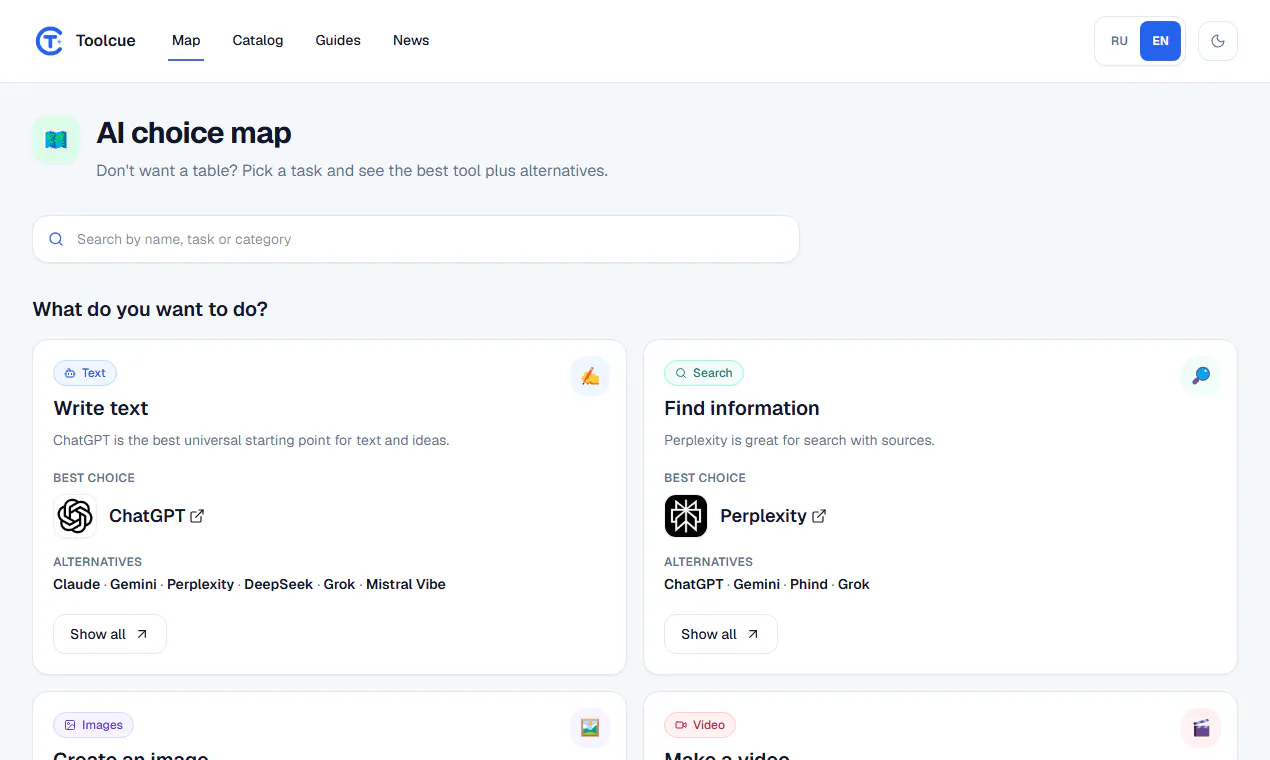Select the Images category tag
The height and width of the screenshot is (760, 1270).
pyautogui.click(x=94, y=725)
